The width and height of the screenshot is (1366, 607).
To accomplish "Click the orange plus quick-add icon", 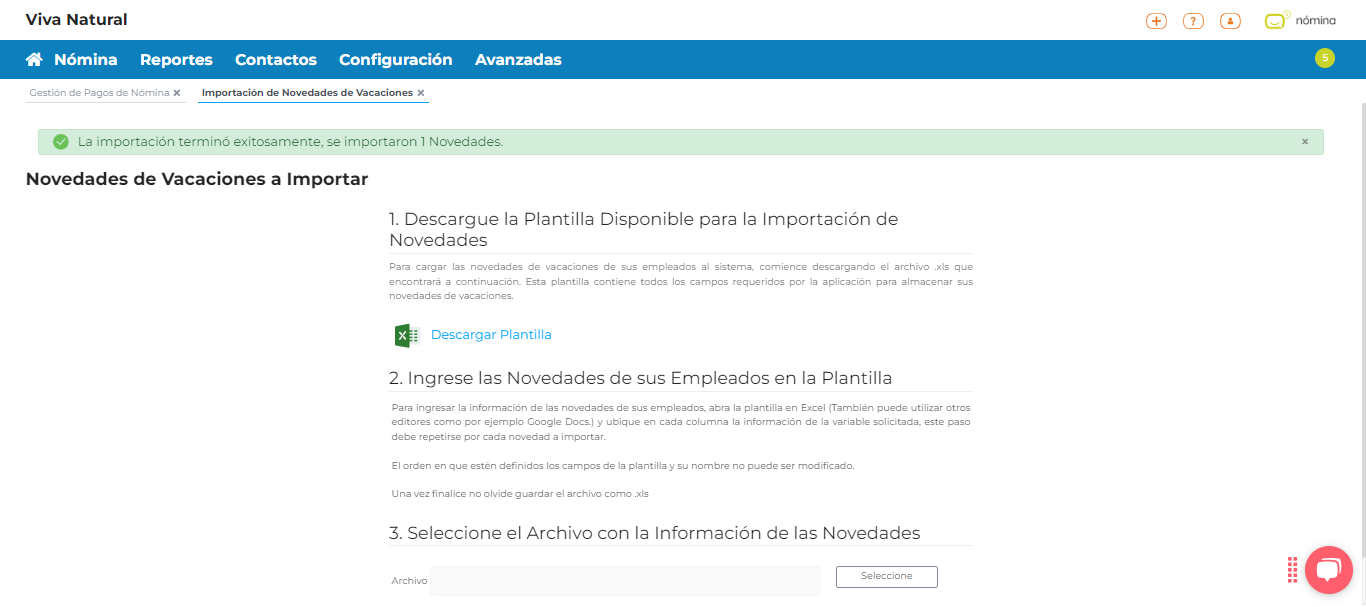I will pyautogui.click(x=1156, y=21).
